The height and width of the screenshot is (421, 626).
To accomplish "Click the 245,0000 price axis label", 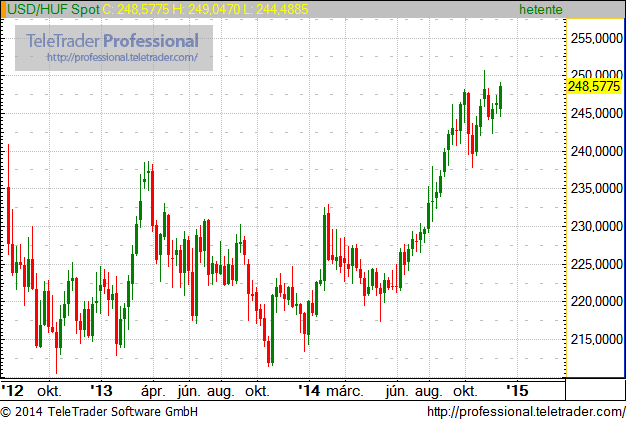I will 596,113.
